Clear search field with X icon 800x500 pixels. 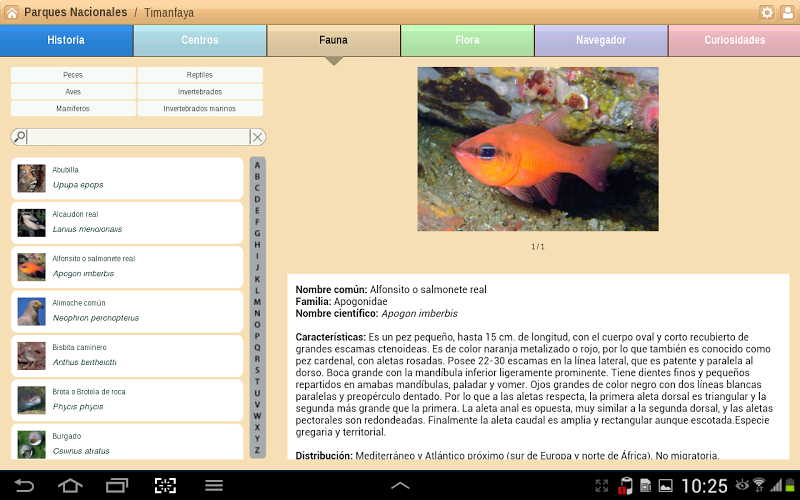coord(258,137)
